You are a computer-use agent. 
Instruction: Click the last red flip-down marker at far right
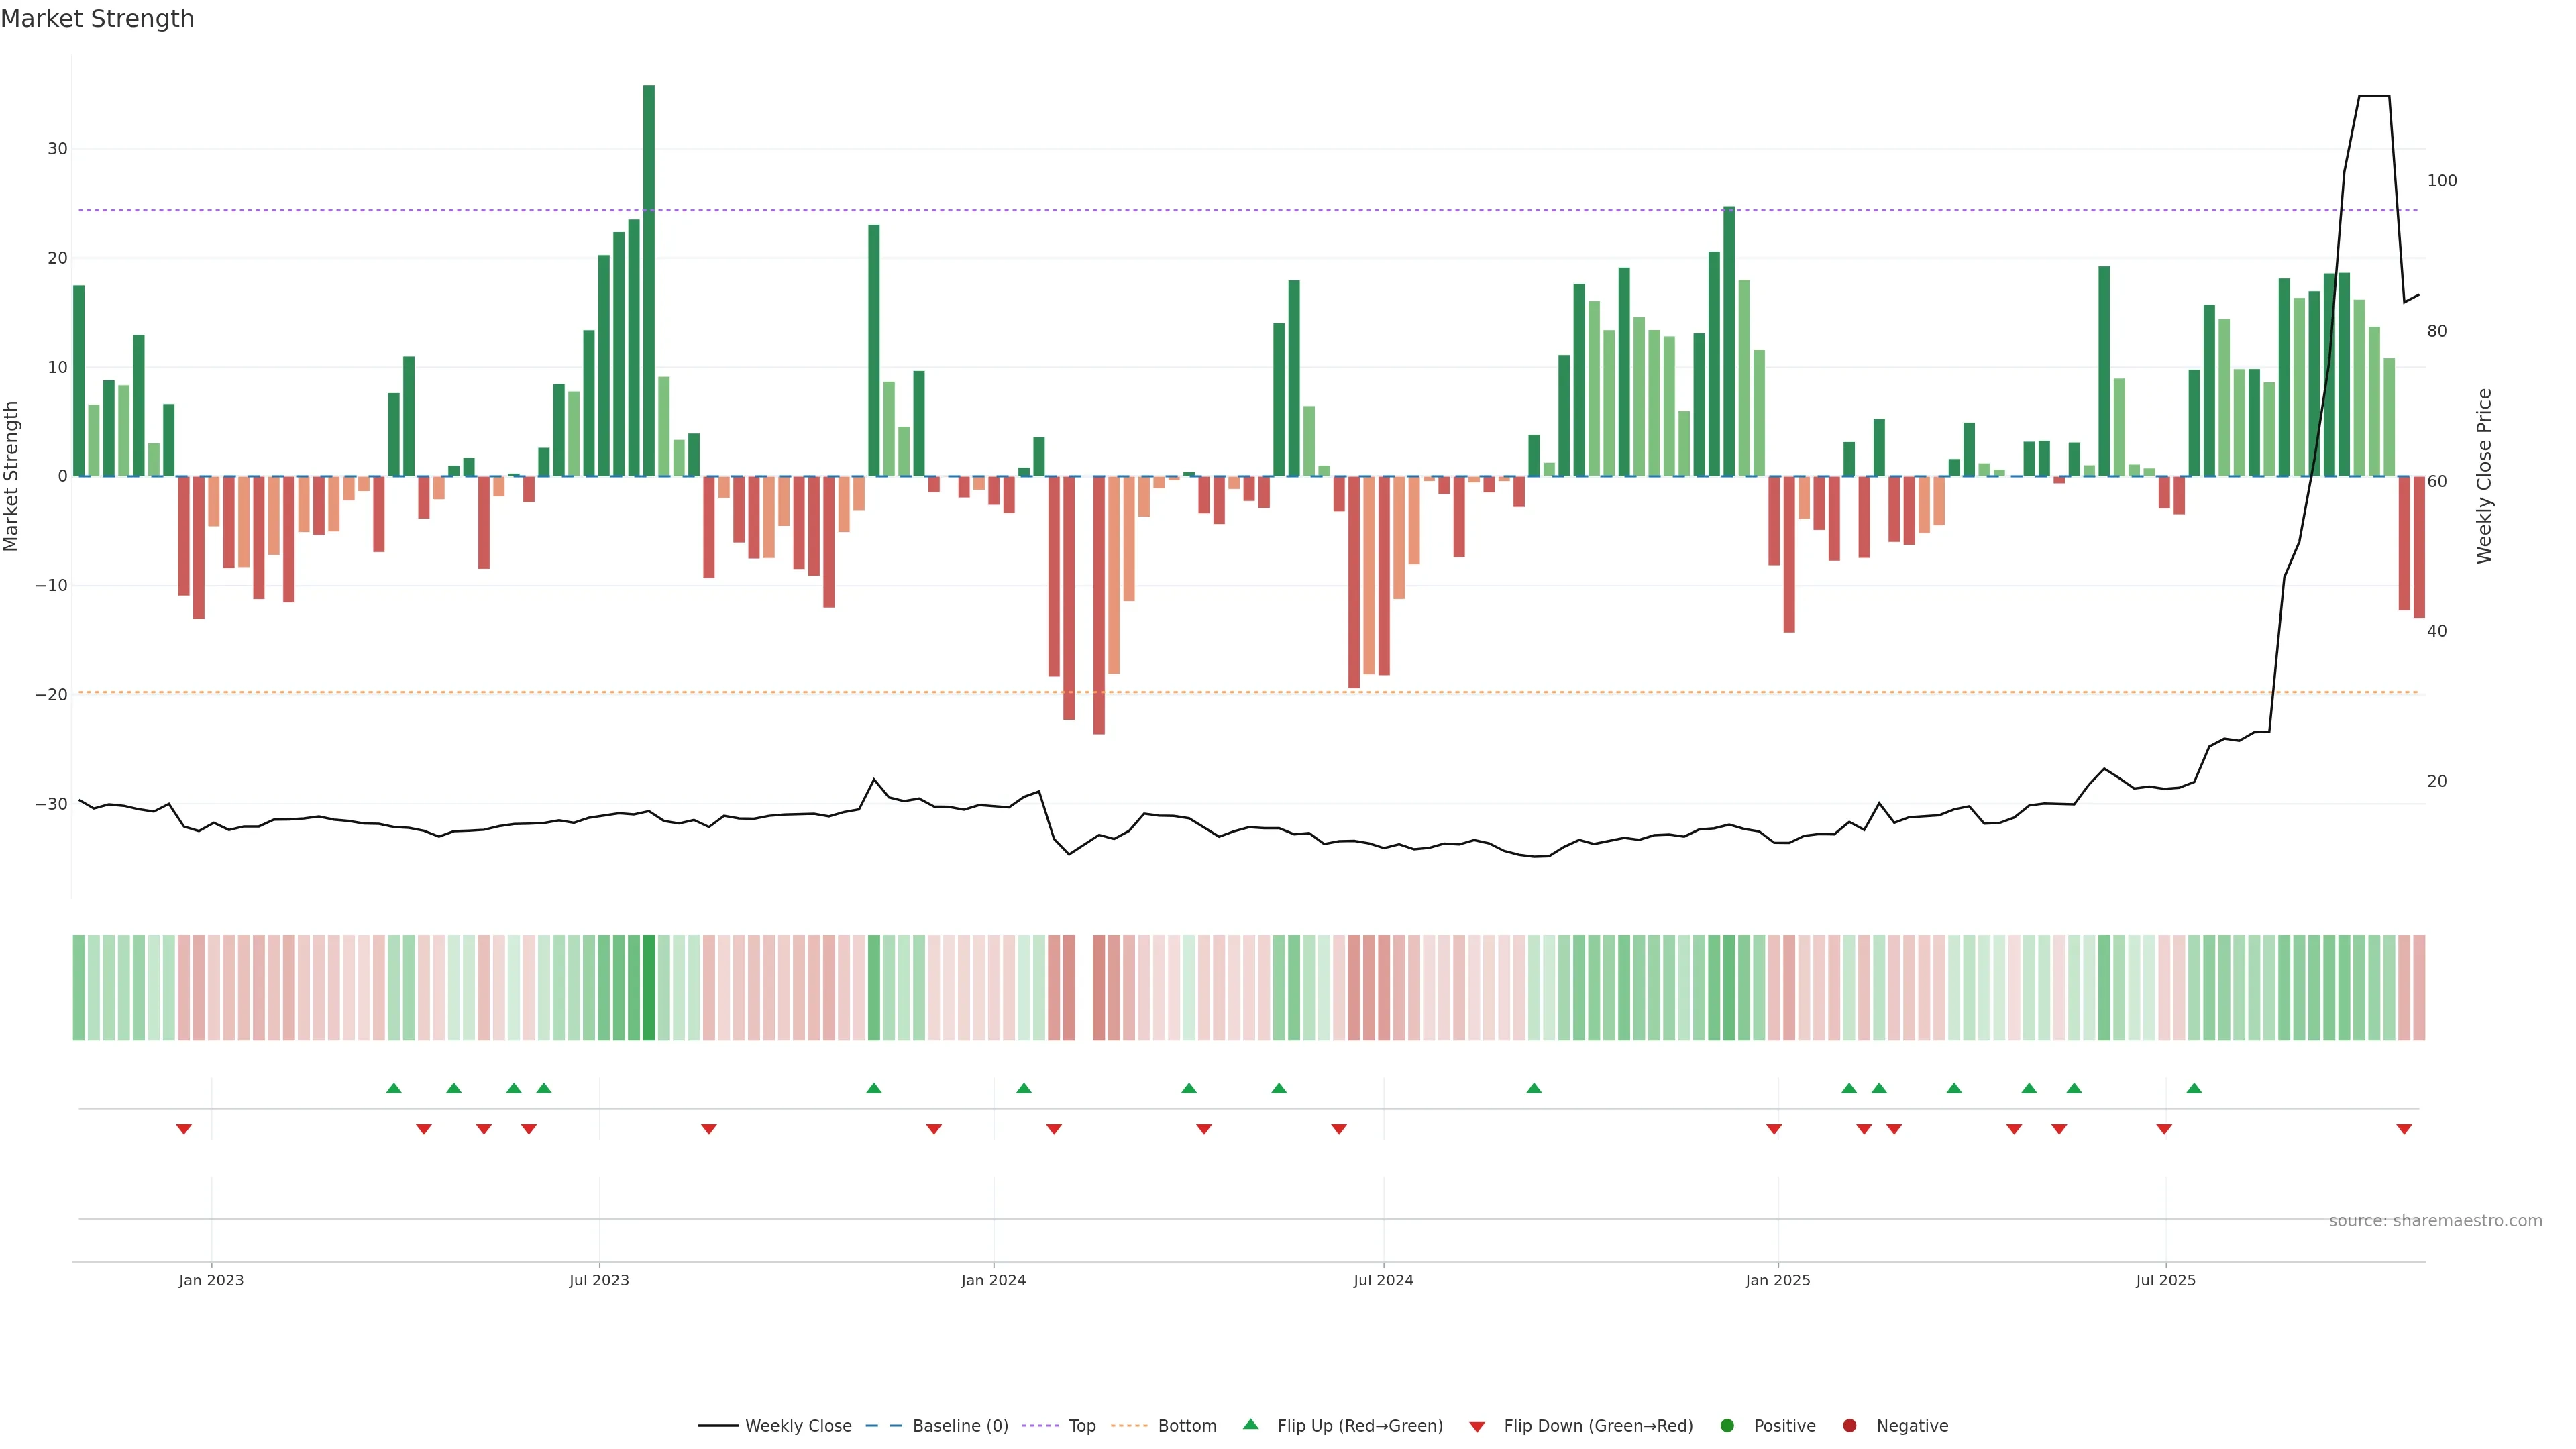click(2404, 1129)
